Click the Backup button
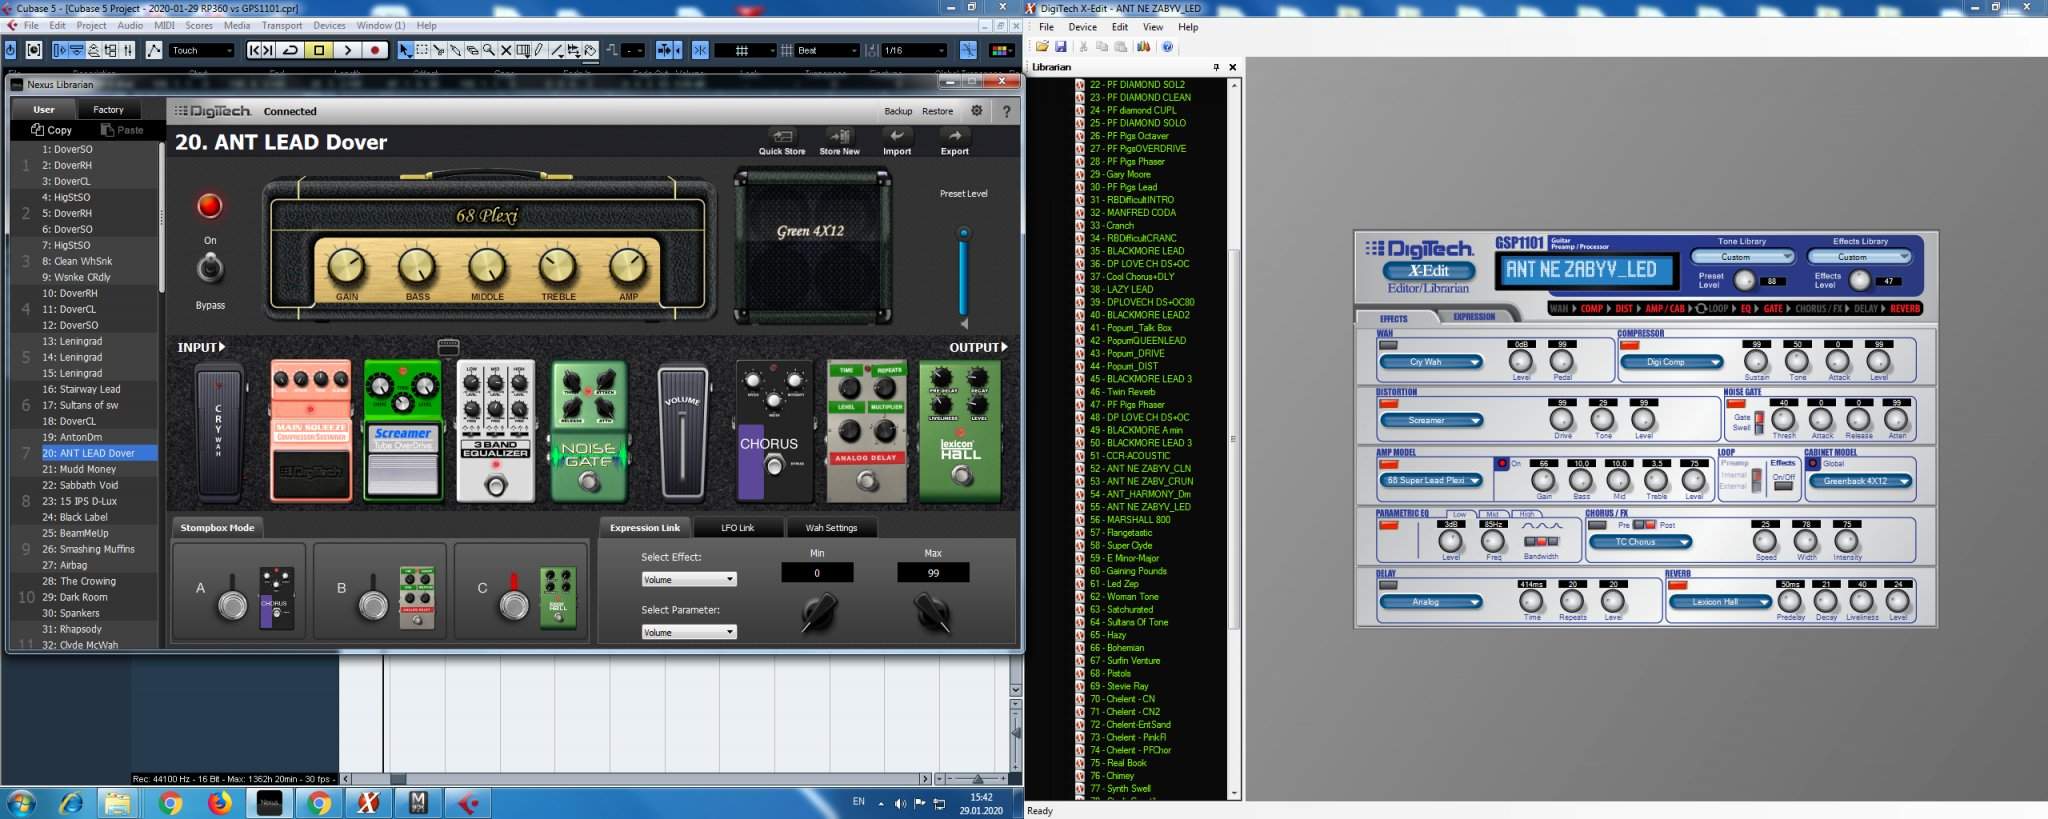This screenshot has width=2048, height=819. click(898, 111)
